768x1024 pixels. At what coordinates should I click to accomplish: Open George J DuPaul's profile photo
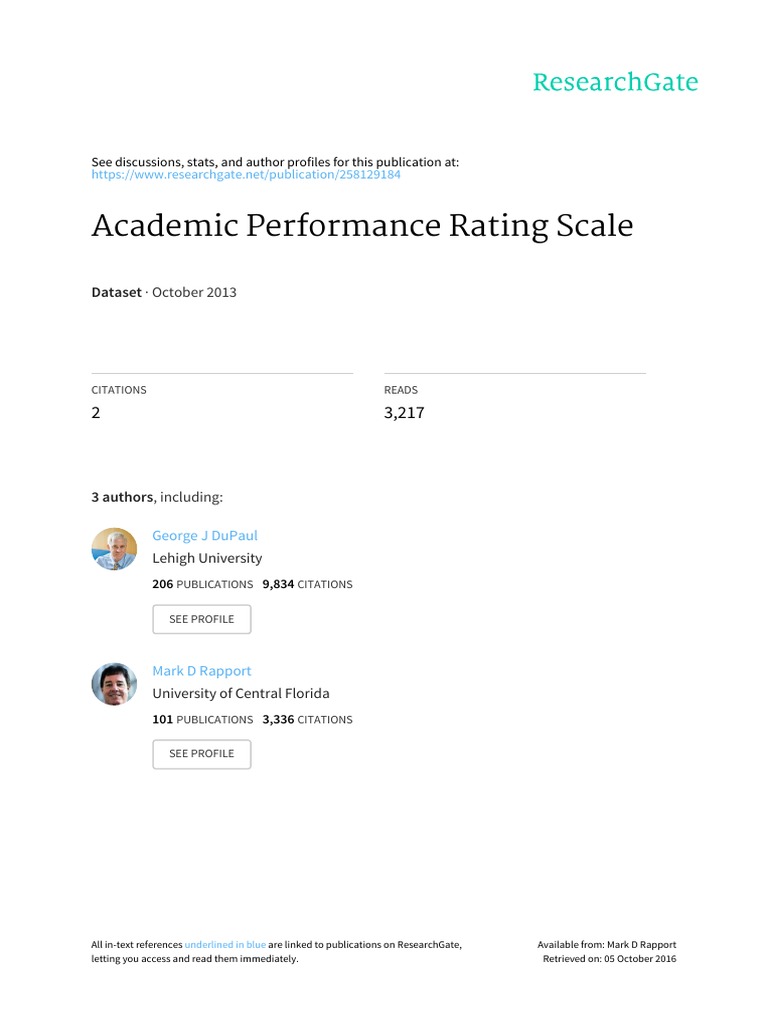point(114,550)
